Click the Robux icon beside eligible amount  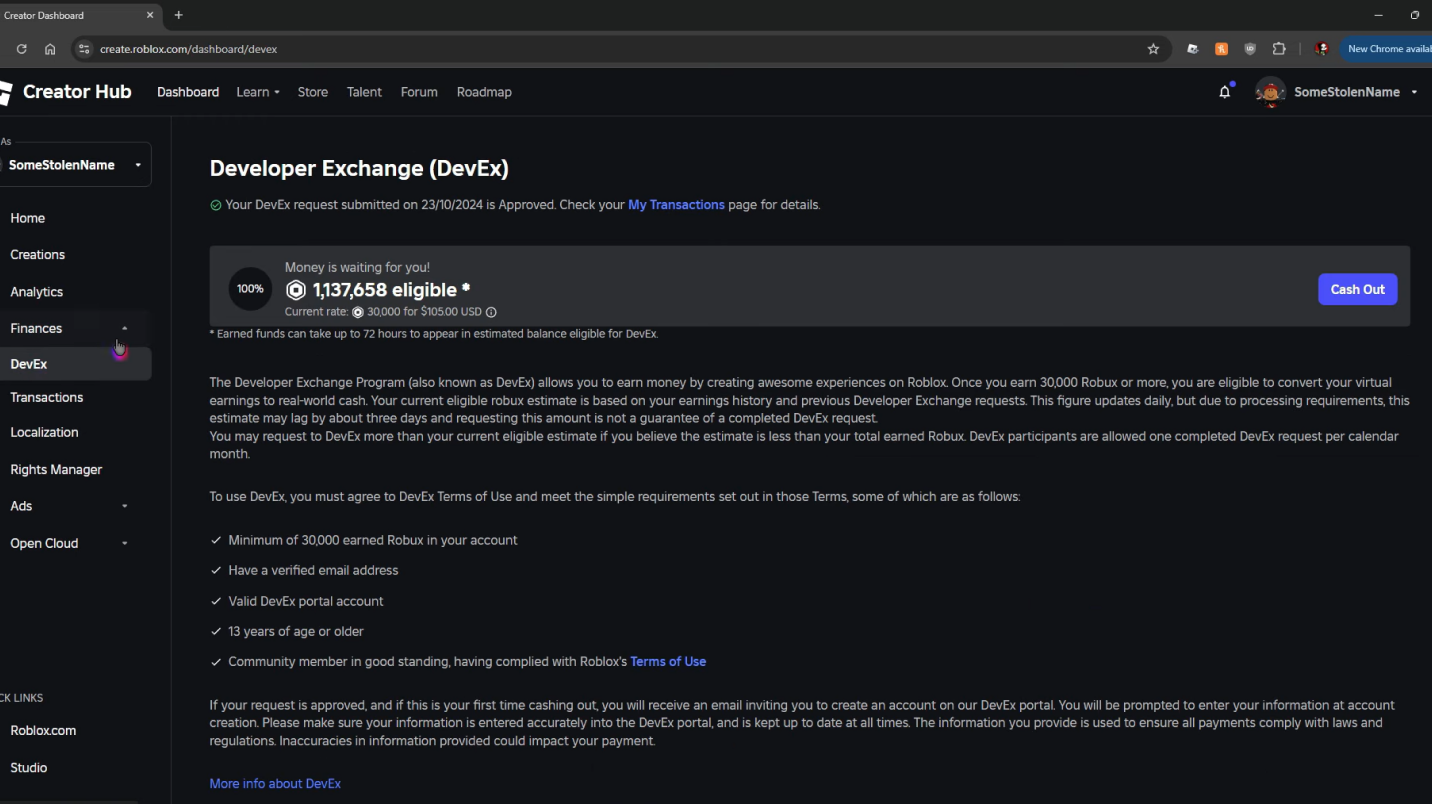296,290
